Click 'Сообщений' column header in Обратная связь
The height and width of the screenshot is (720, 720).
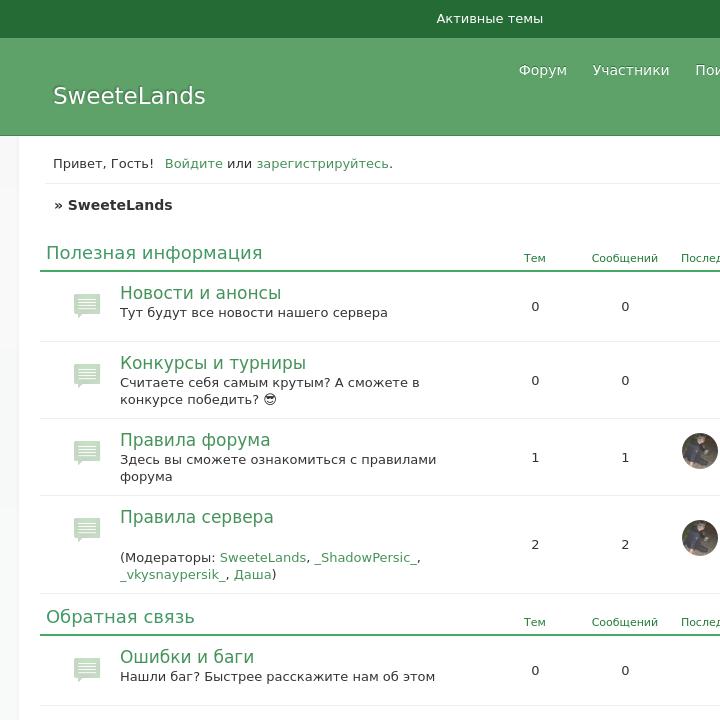[x=624, y=622]
